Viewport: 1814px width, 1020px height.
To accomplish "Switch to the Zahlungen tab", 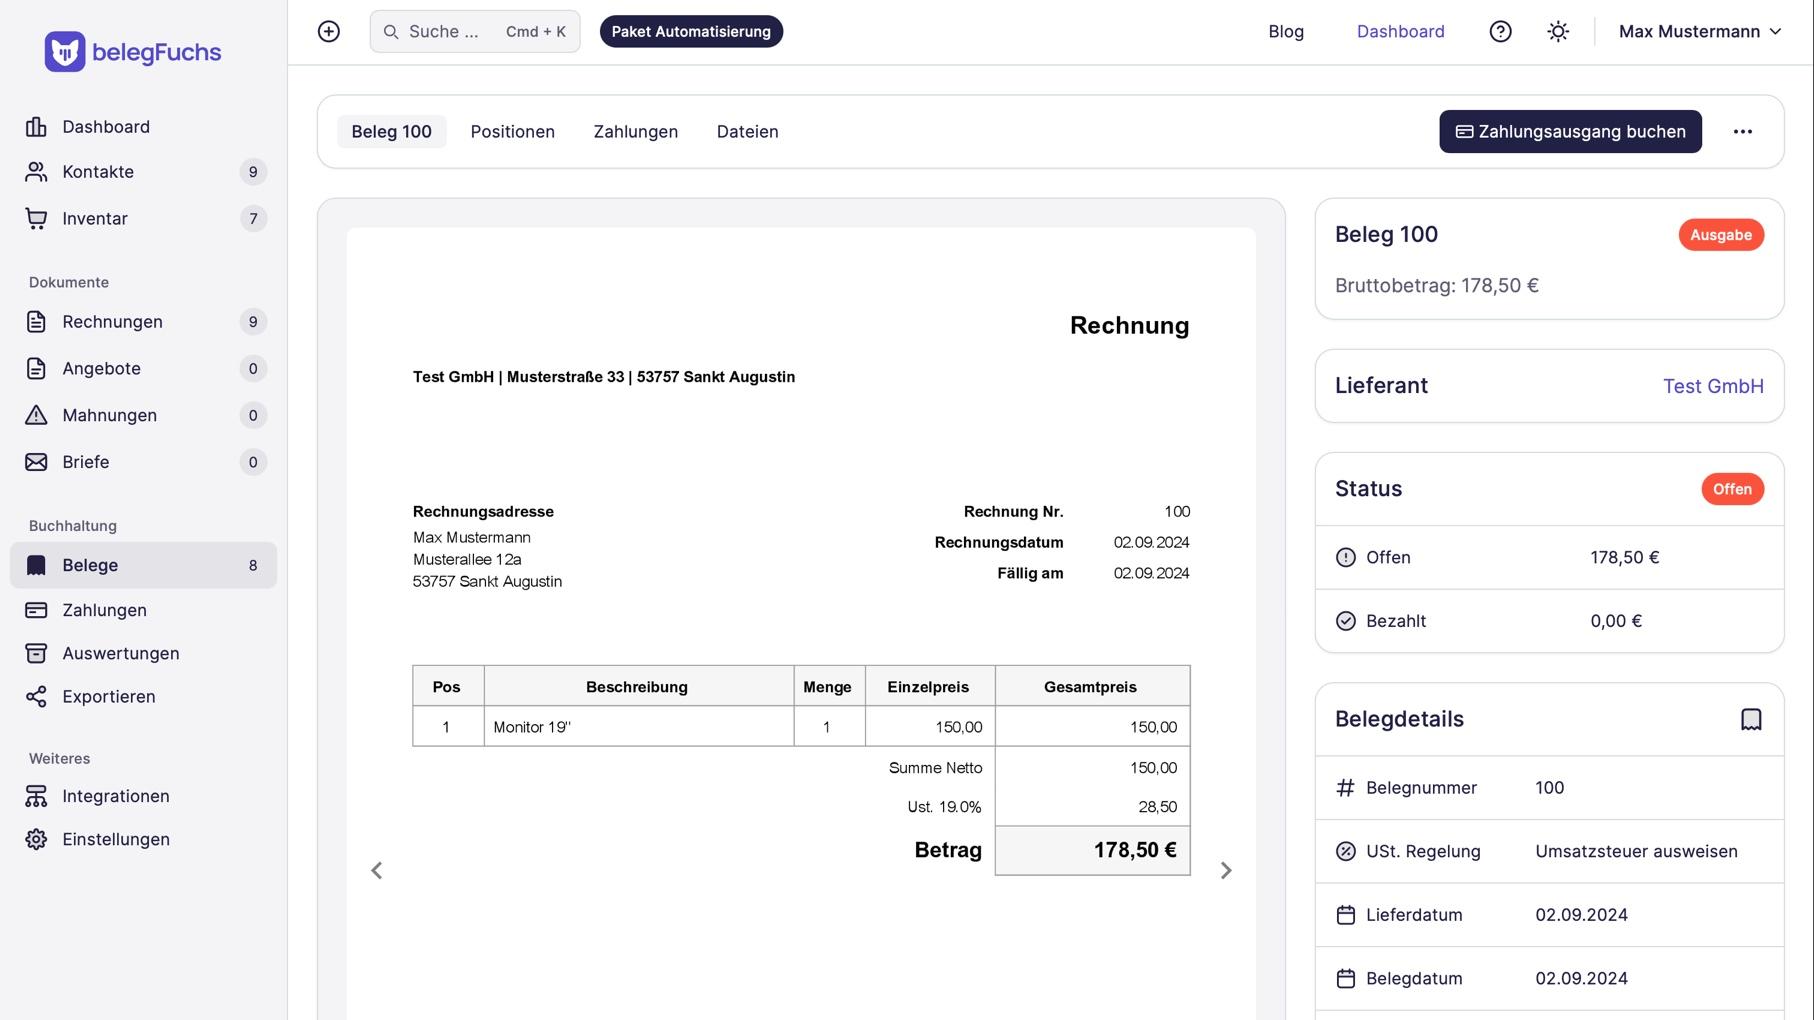I will point(635,131).
